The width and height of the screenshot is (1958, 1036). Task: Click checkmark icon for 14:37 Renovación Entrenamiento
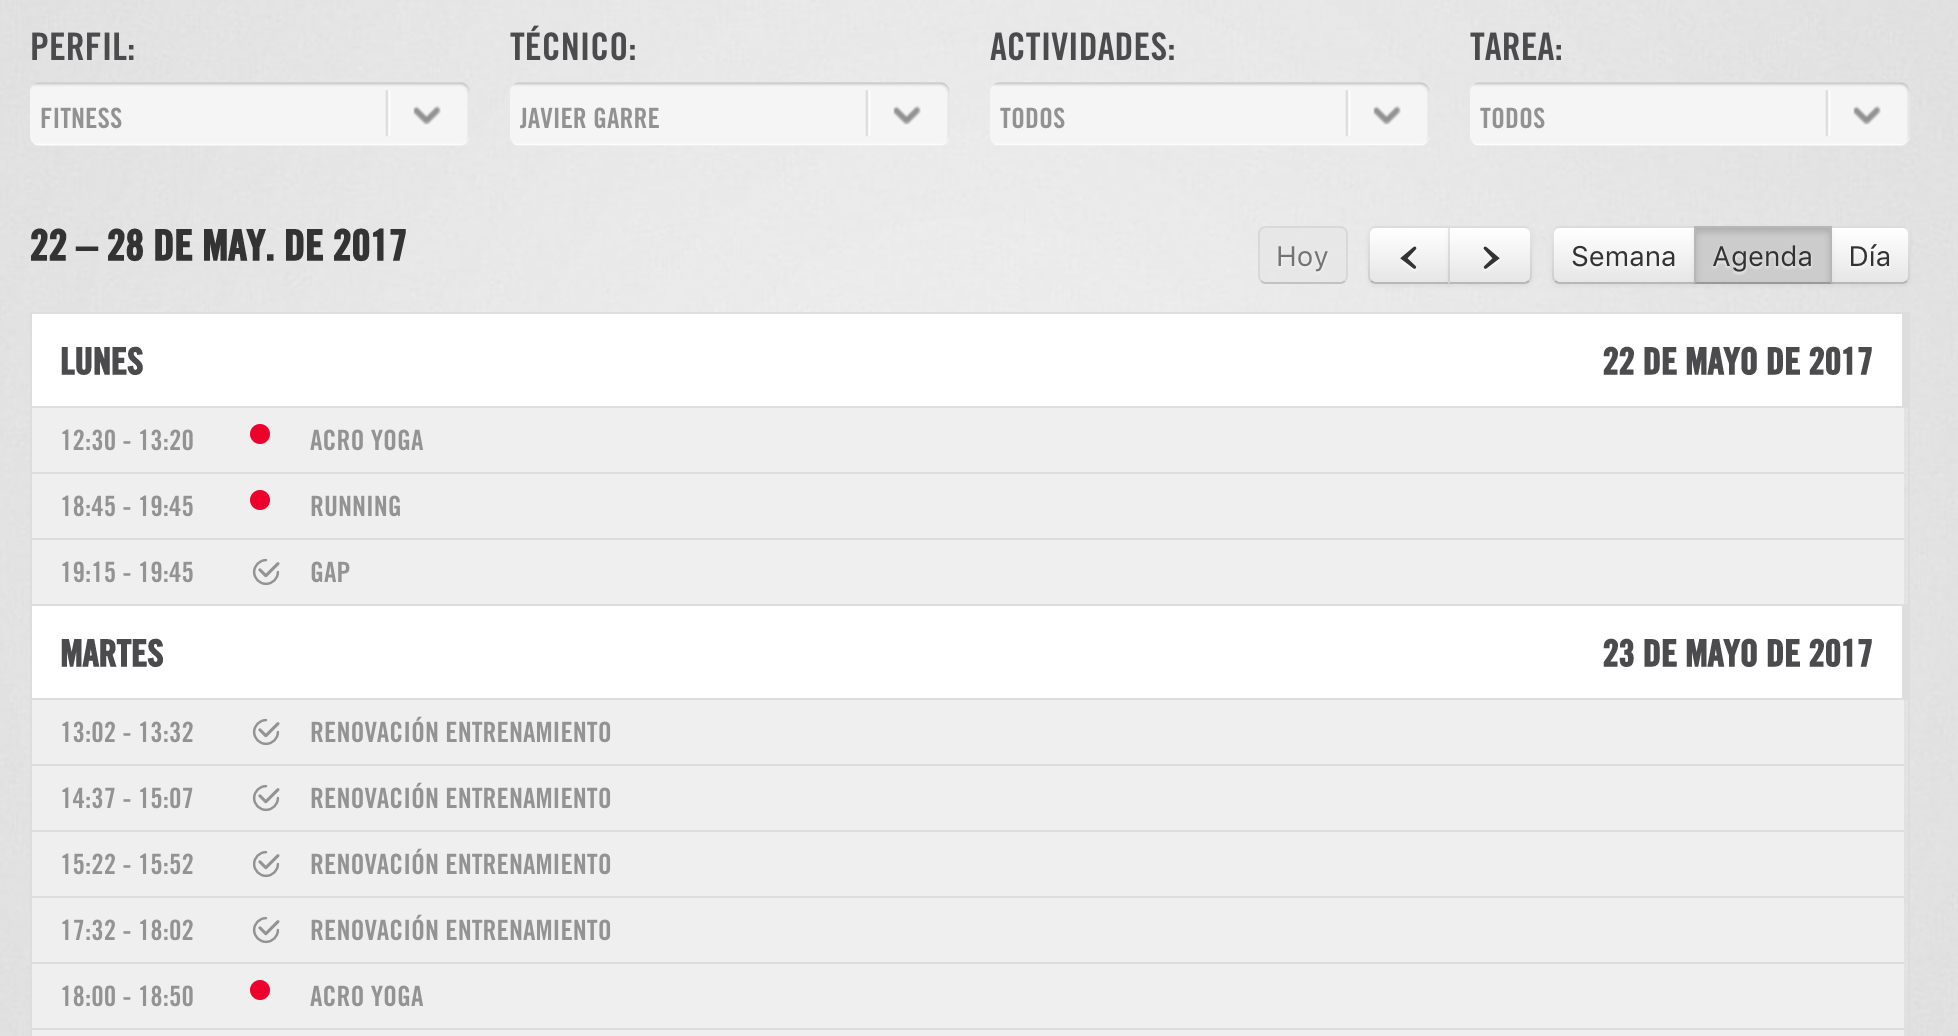point(266,798)
